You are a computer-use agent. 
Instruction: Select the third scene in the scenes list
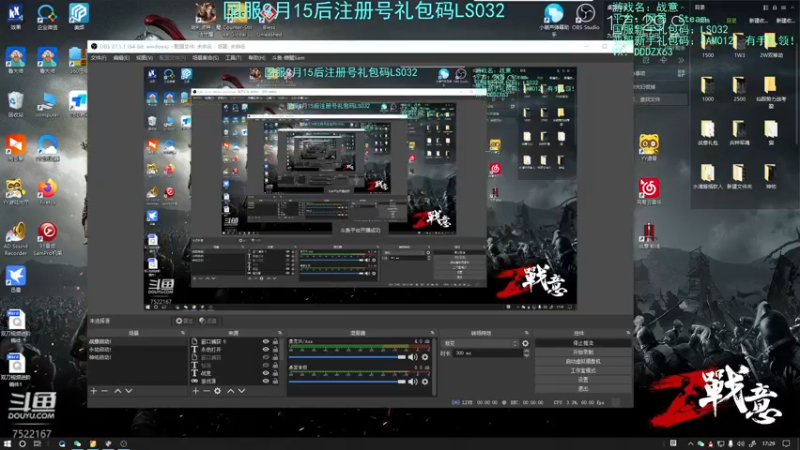[x=138, y=357]
